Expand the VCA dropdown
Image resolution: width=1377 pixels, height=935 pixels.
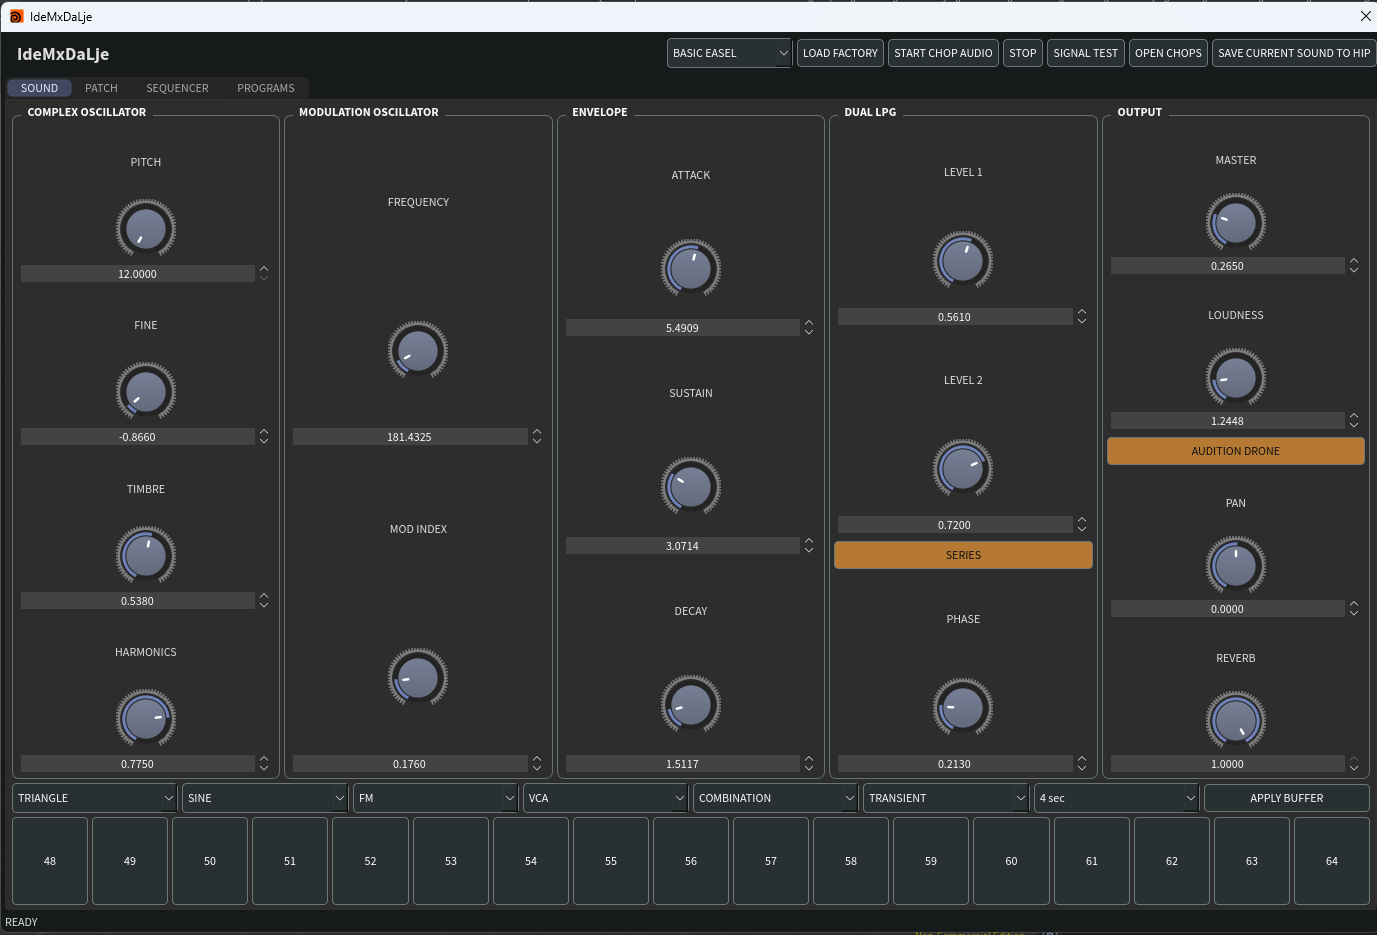click(605, 798)
